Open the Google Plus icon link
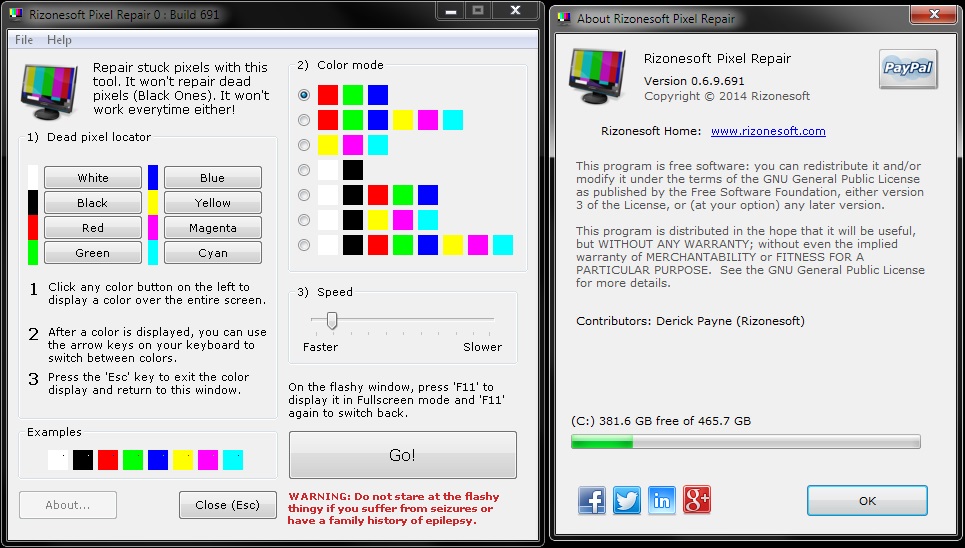 pyautogui.click(x=697, y=500)
